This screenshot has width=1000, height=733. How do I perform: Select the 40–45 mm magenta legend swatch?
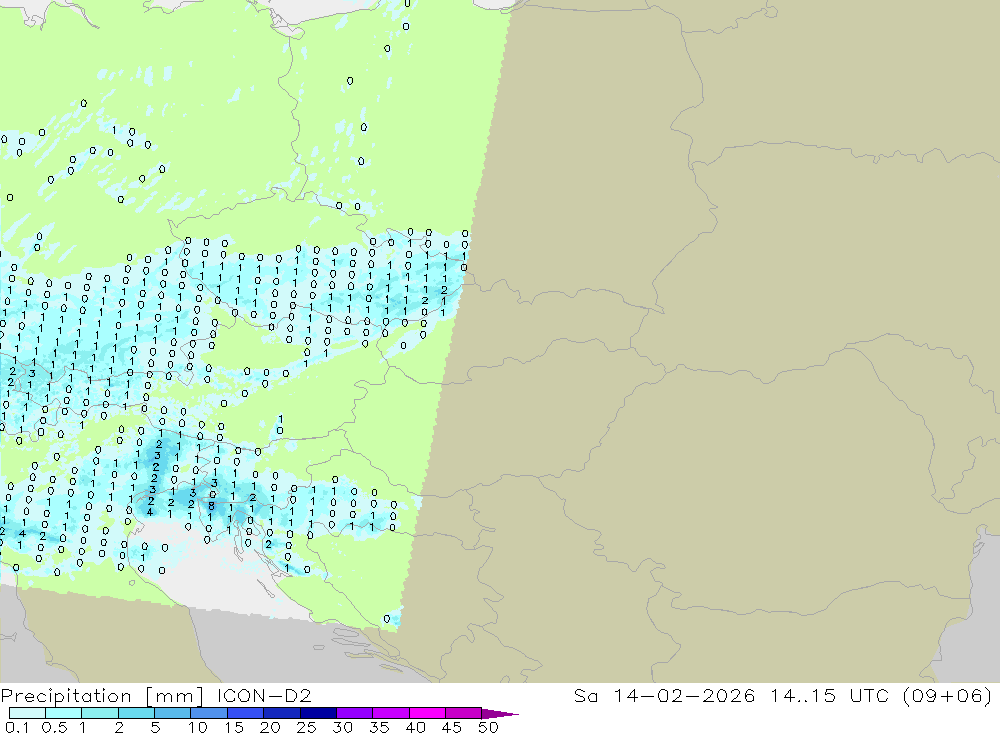point(427,713)
